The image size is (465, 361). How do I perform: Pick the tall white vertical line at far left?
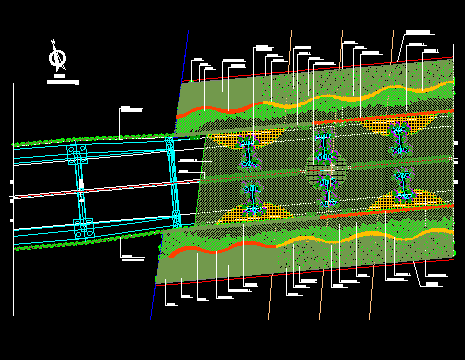(x=13, y=199)
